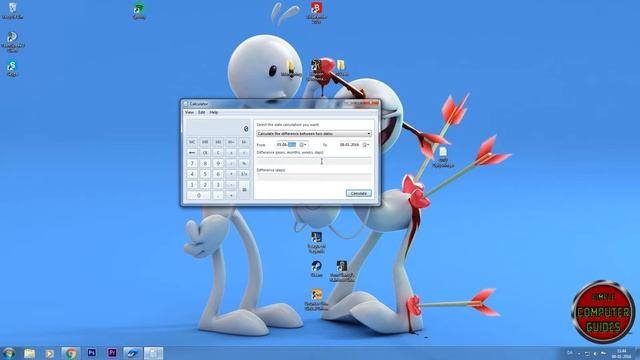Screen dimensions: 640x360
Task: Select the Calculator taskbar button
Action: click(153, 353)
